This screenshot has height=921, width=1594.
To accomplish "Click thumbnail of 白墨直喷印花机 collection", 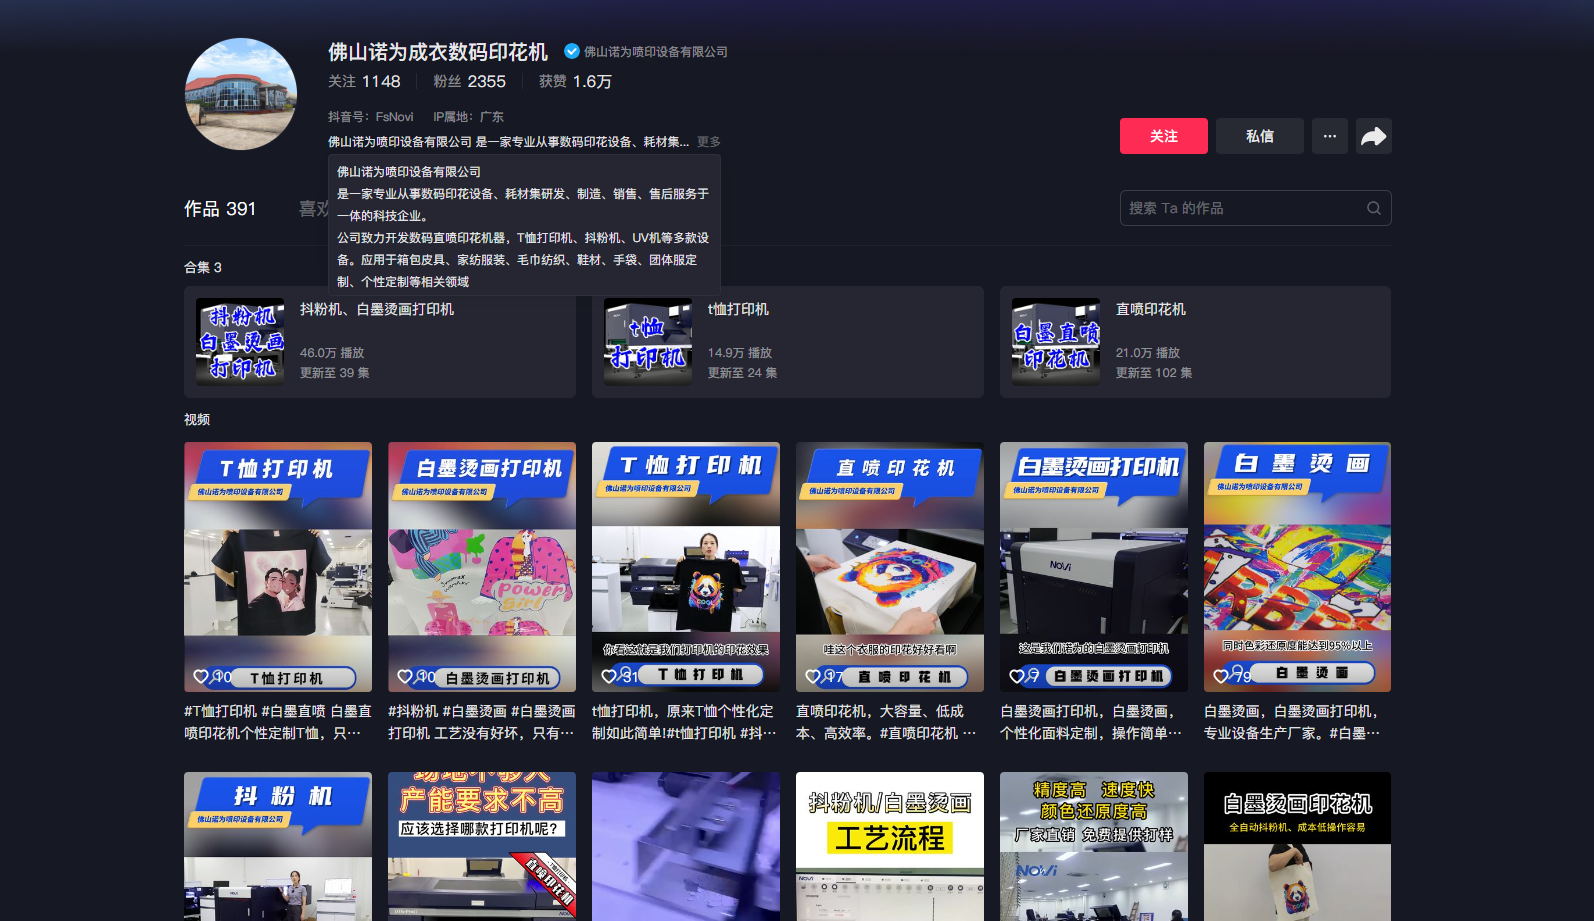I will coord(1056,342).
